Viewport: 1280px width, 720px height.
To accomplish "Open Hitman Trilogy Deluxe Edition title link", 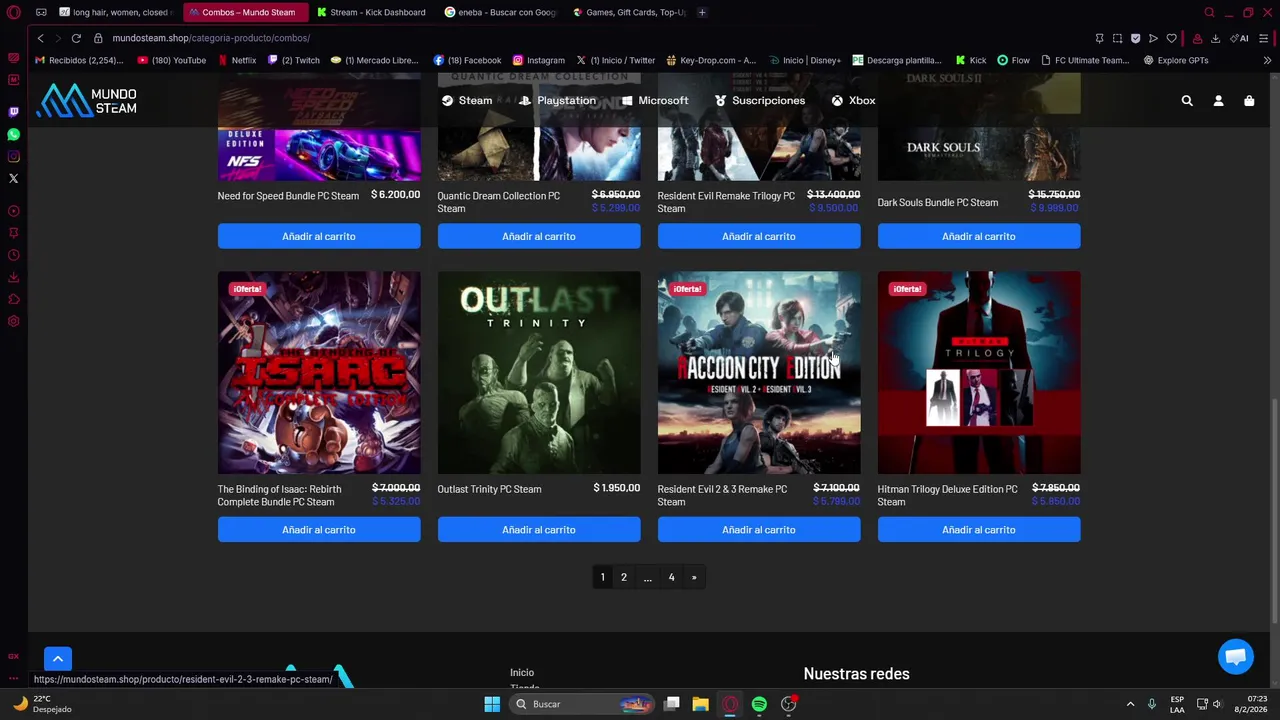I will tap(947, 495).
